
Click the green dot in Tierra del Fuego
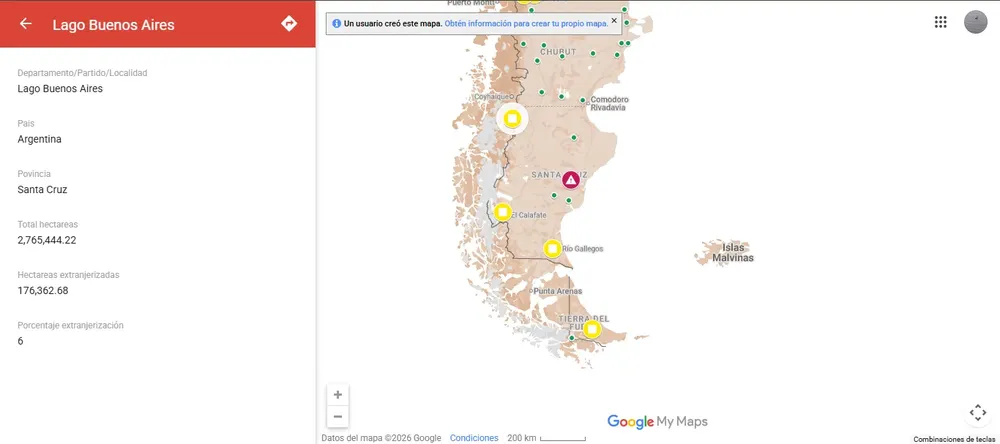point(571,337)
